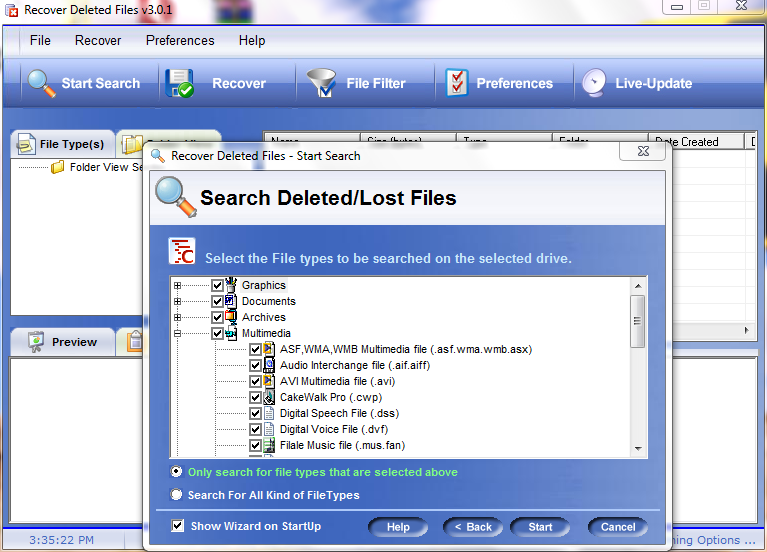
Task: Uncheck the Archives checkbox
Action: (x=217, y=318)
